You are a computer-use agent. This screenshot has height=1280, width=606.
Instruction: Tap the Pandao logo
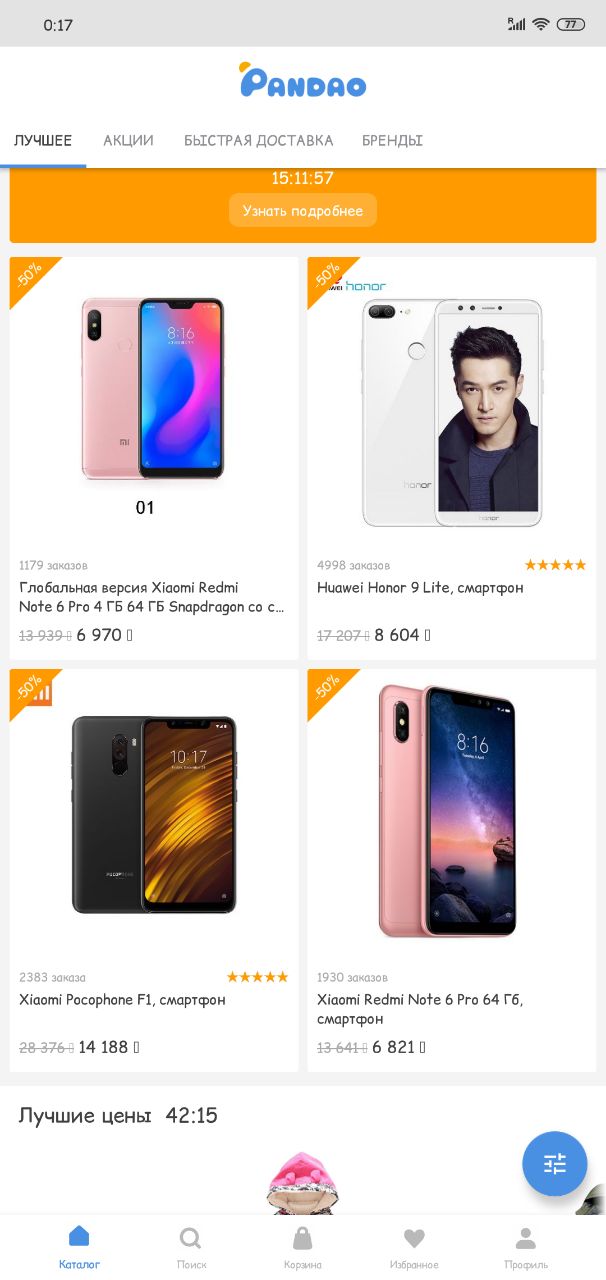point(303,80)
